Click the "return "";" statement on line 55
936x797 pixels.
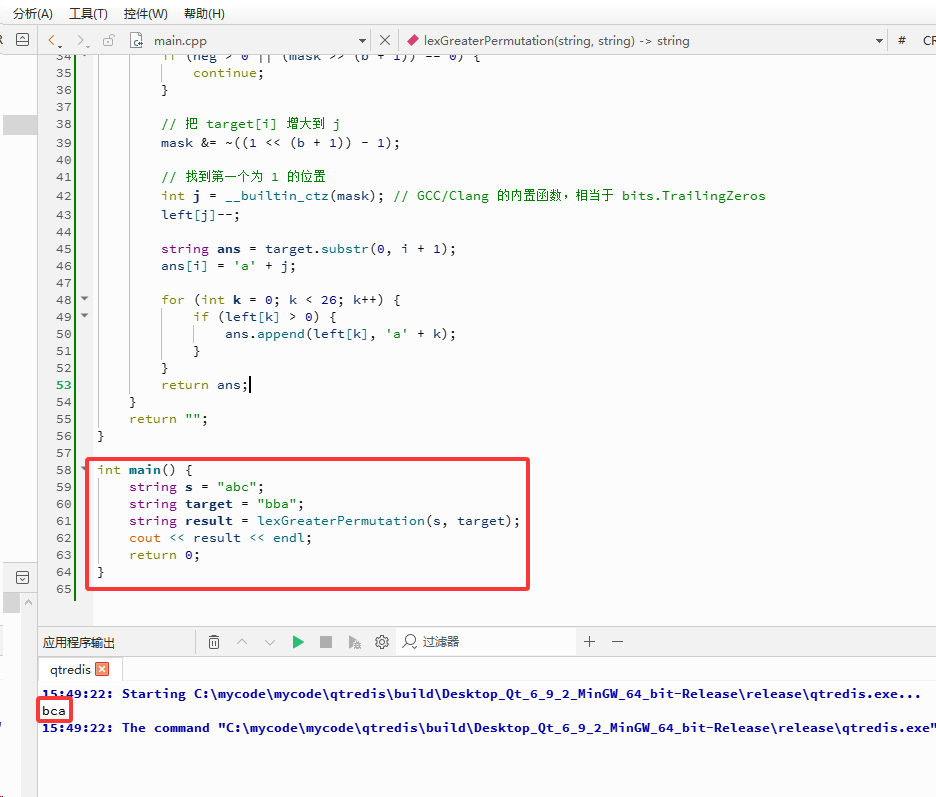[169, 419]
